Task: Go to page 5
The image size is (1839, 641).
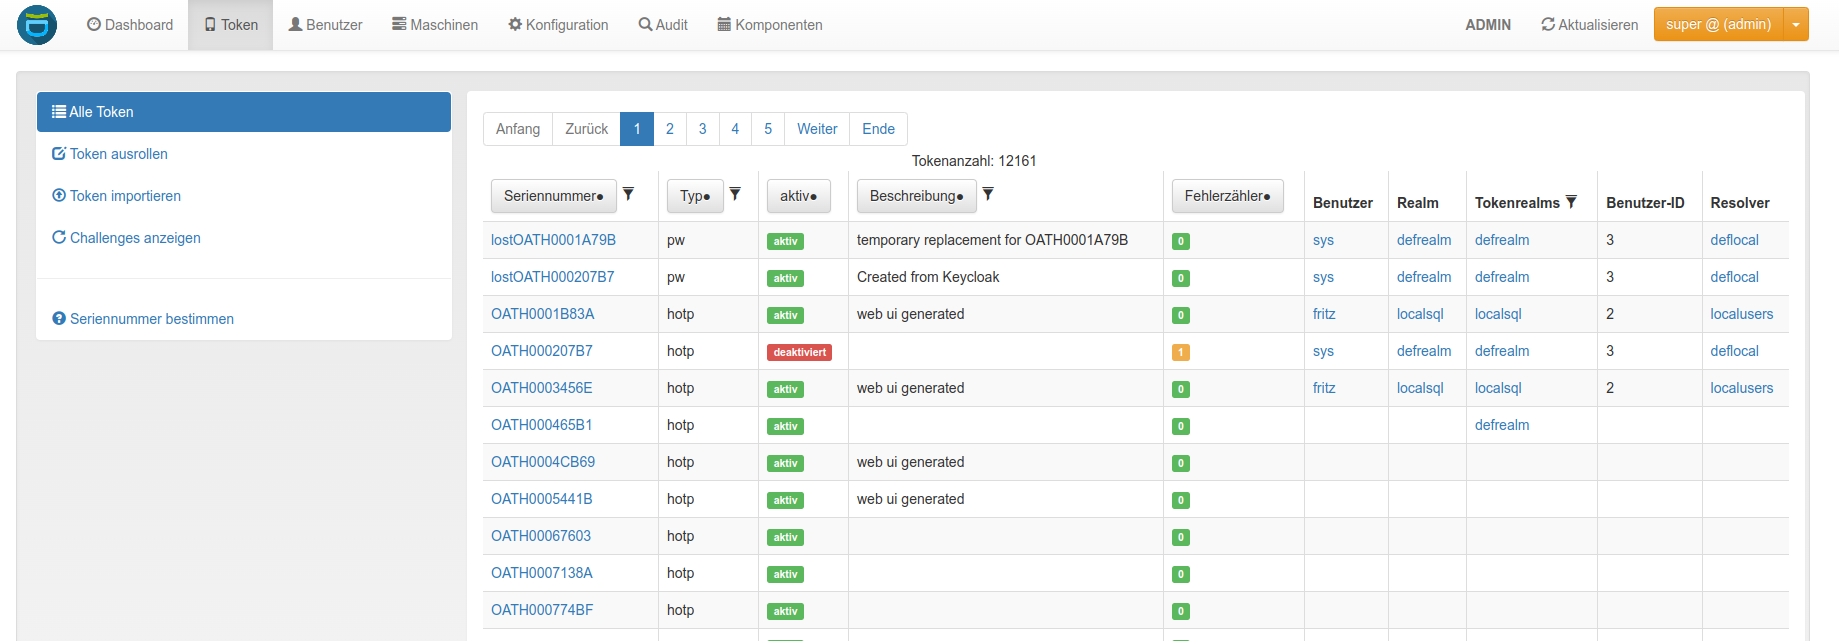Action: (x=768, y=129)
